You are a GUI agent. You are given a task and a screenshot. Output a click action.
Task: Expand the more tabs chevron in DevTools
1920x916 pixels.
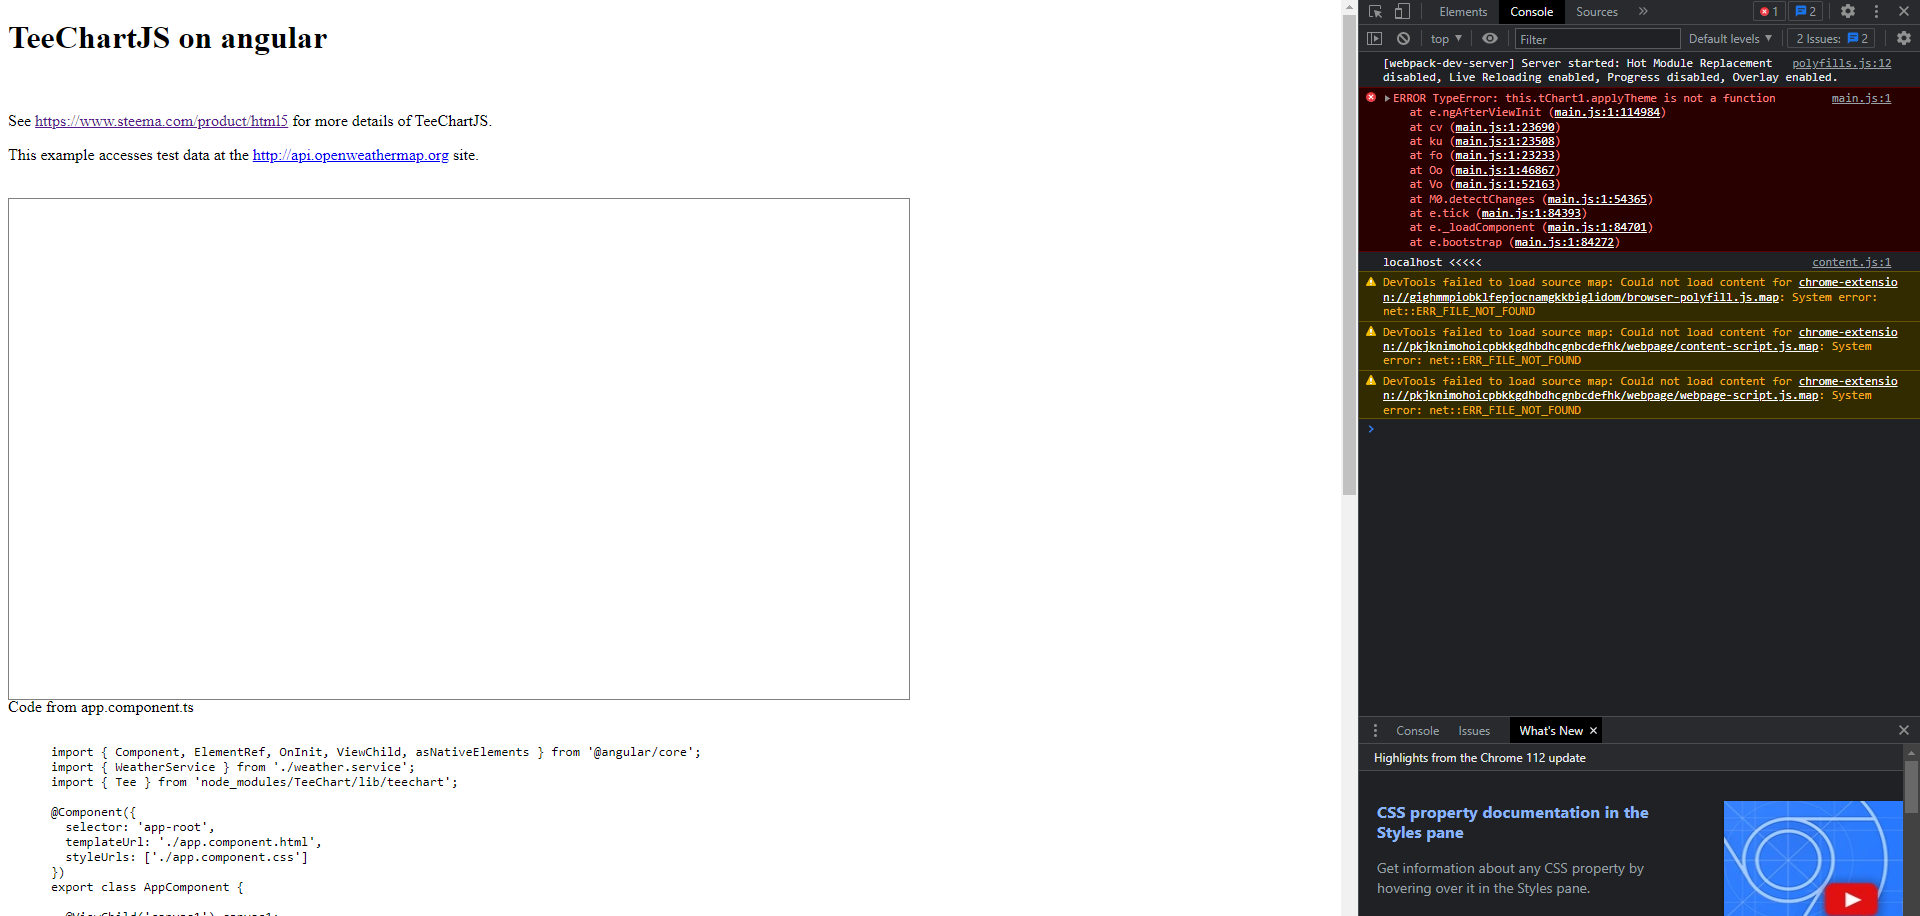(x=1643, y=12)
